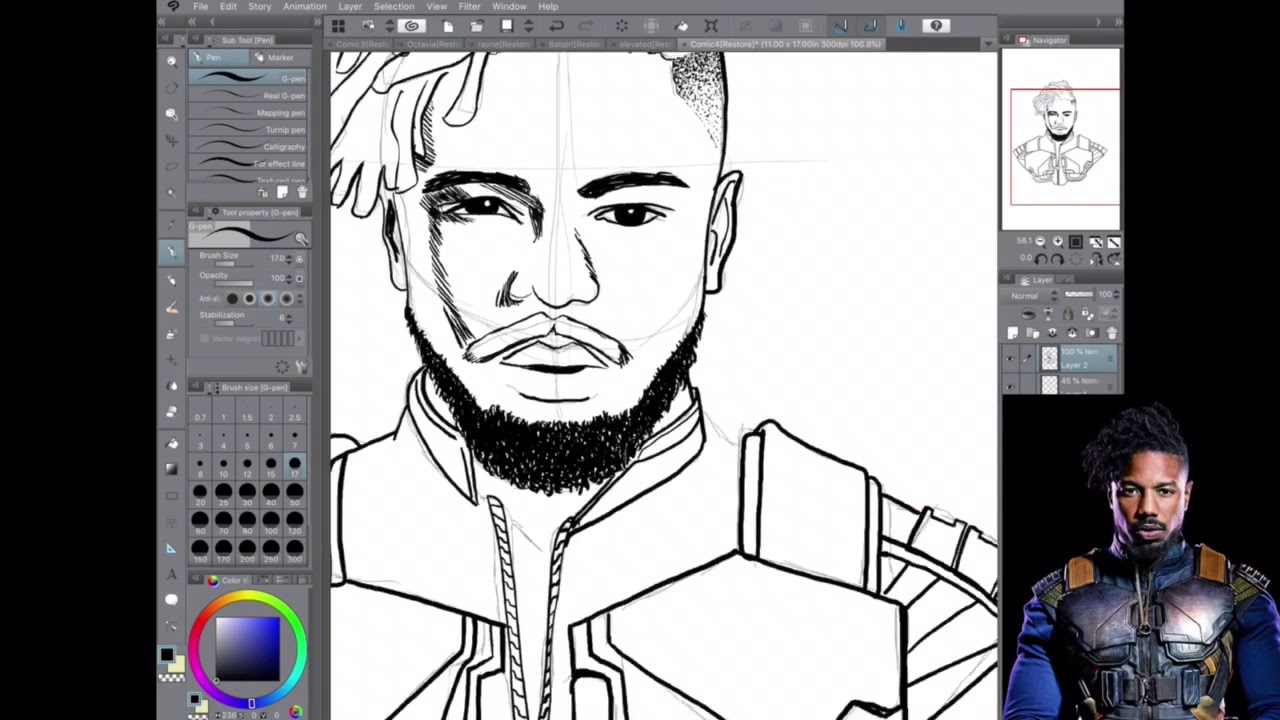Image resolution: width=1280 pixels, height=720 pixels.
Task: Adjust Stabilization value stepper
Action: point(291,318)
